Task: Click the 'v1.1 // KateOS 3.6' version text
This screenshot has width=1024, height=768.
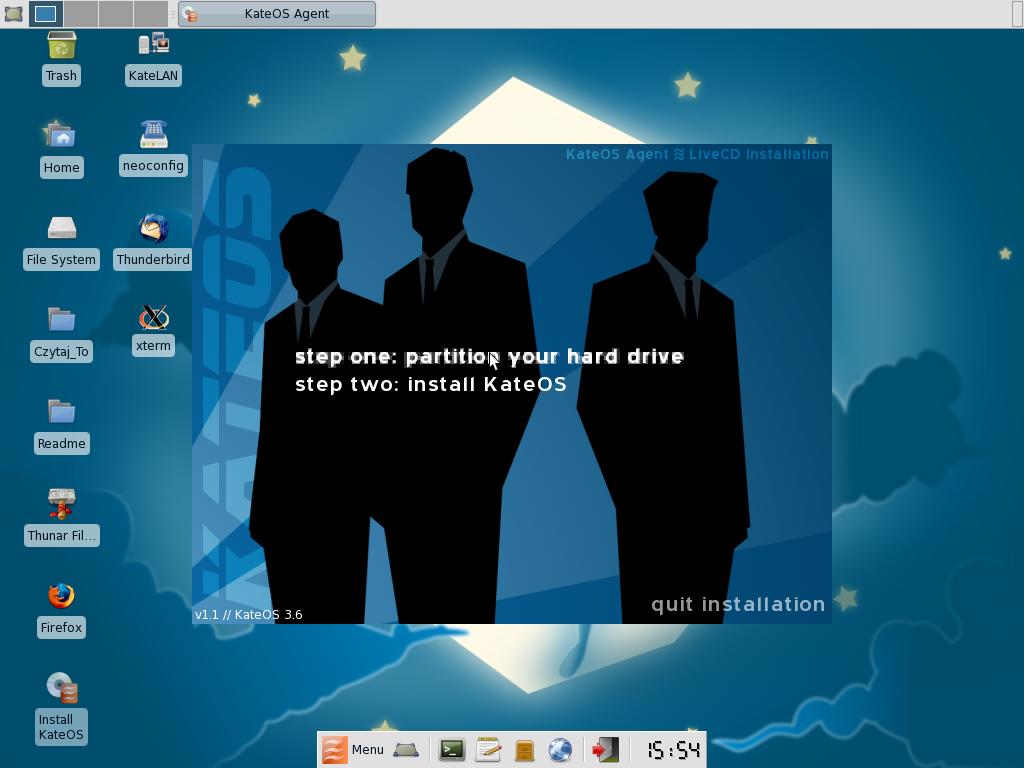Action: click(249, 615)
